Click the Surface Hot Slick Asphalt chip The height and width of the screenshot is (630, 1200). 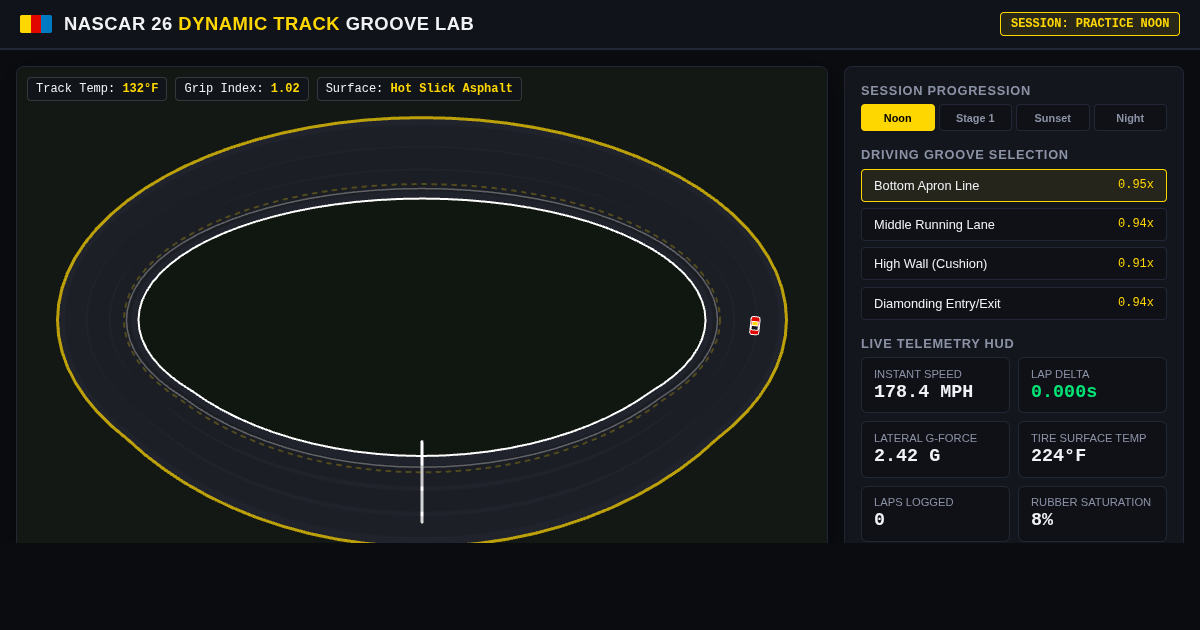pyautogui.click(x=419, y=89)
